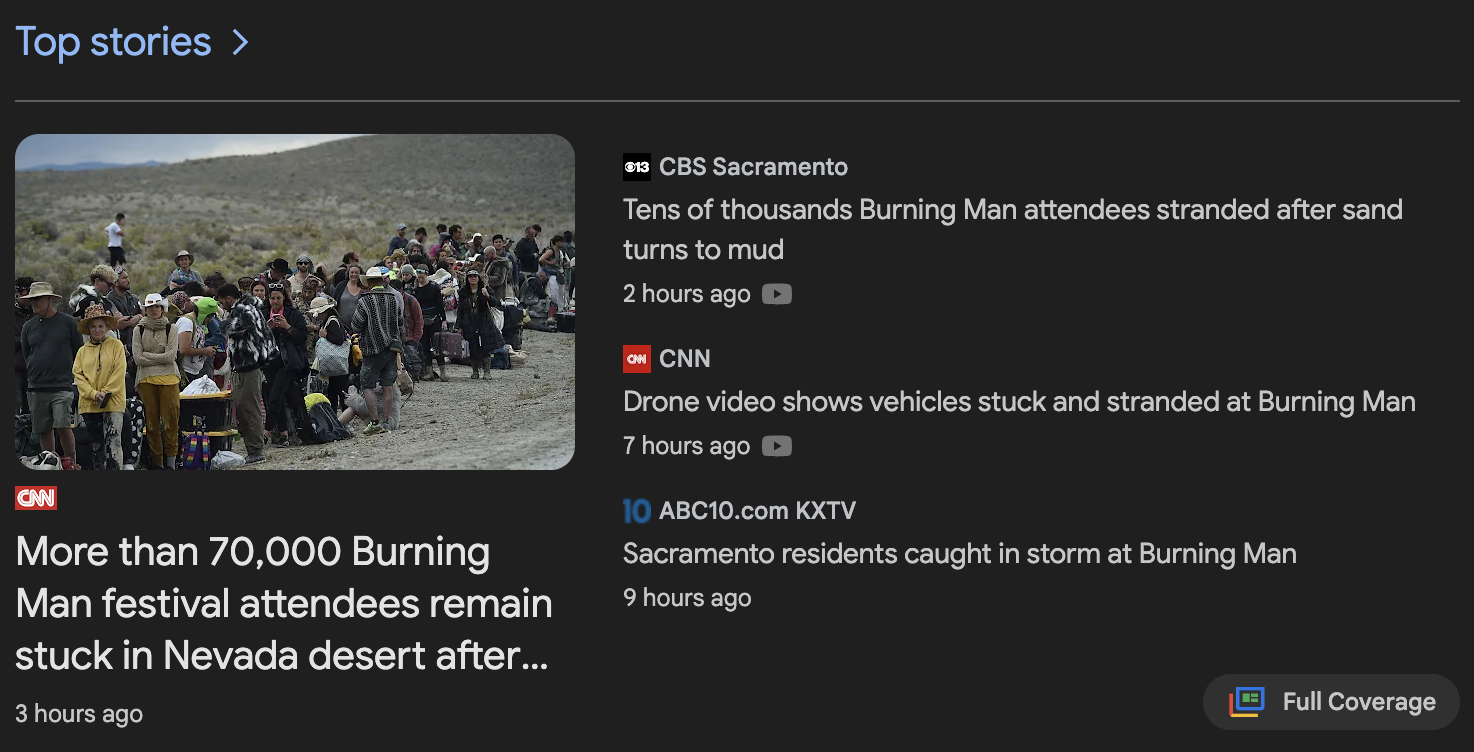
Task: Click the ABC10 logo icon
Action: coord(636,511)
